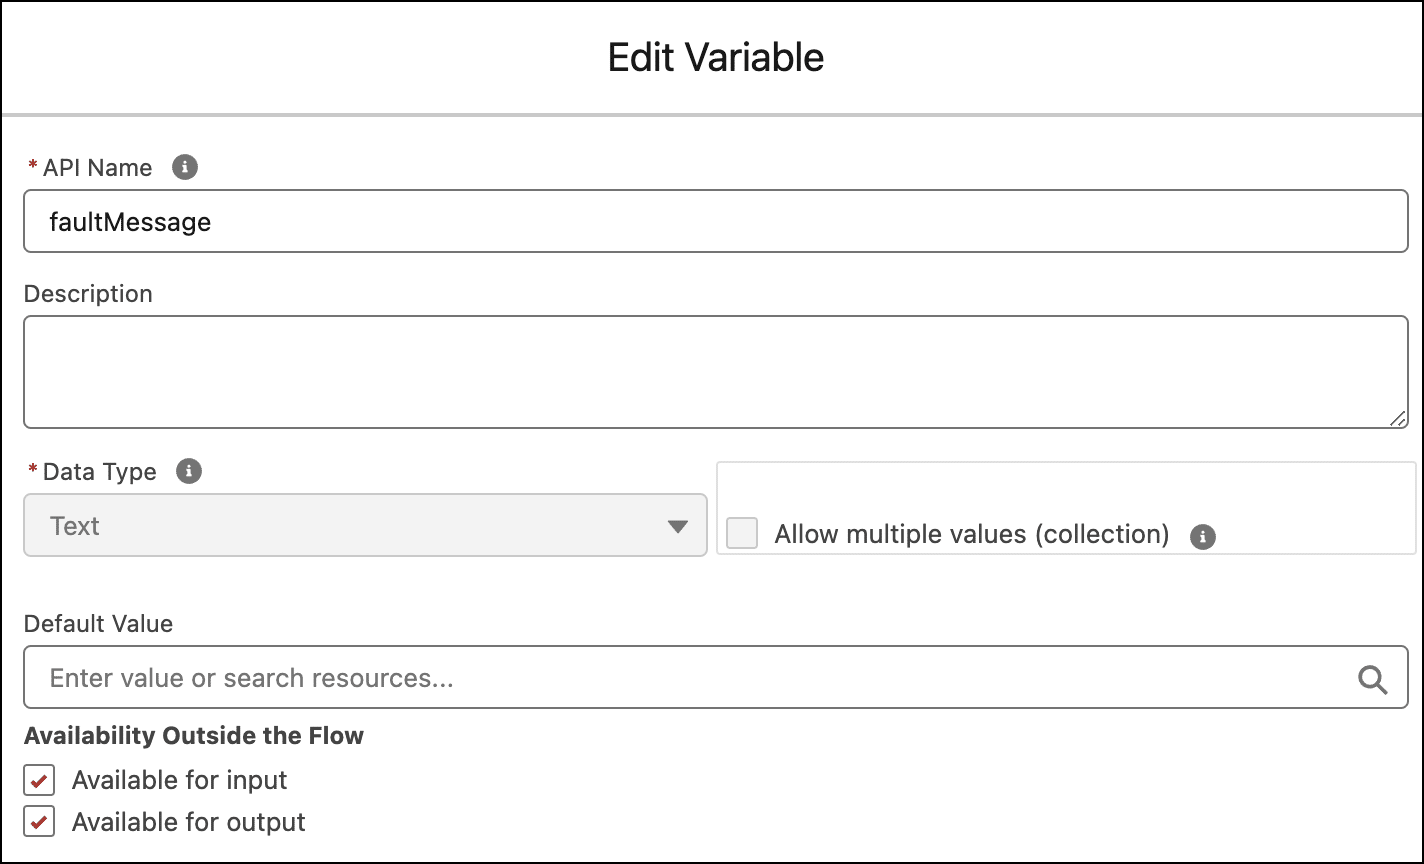
Task: Click the Available for input label text
Action: [180, 780]
